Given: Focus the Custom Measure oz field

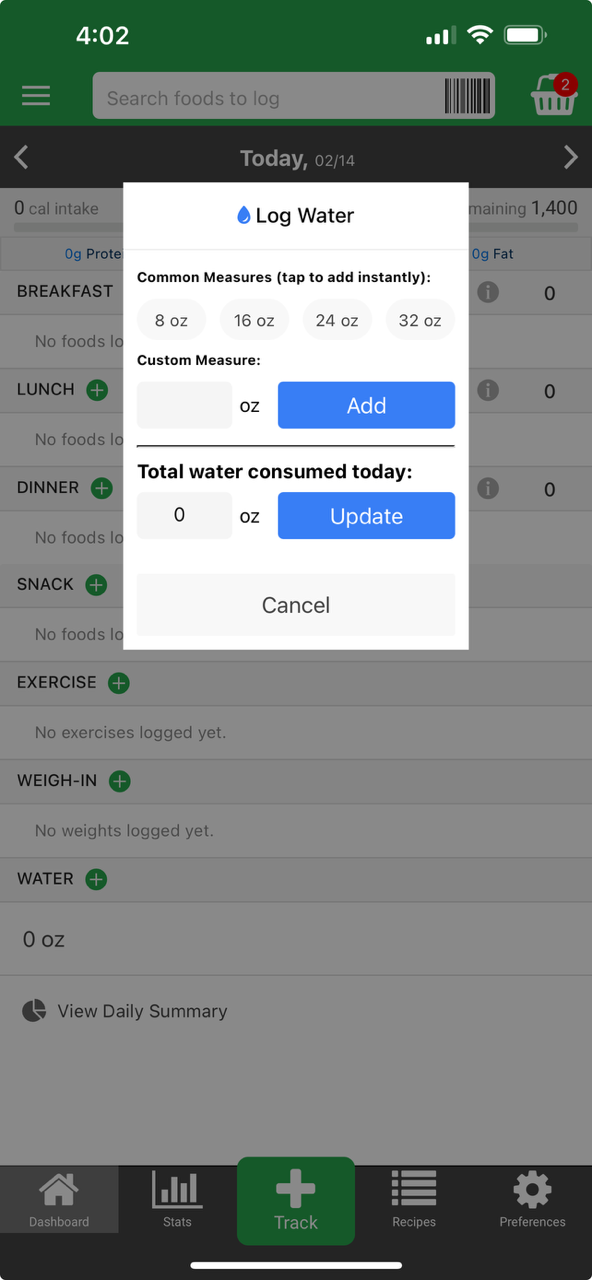Looking at the screenshot, I should (184, 405).
